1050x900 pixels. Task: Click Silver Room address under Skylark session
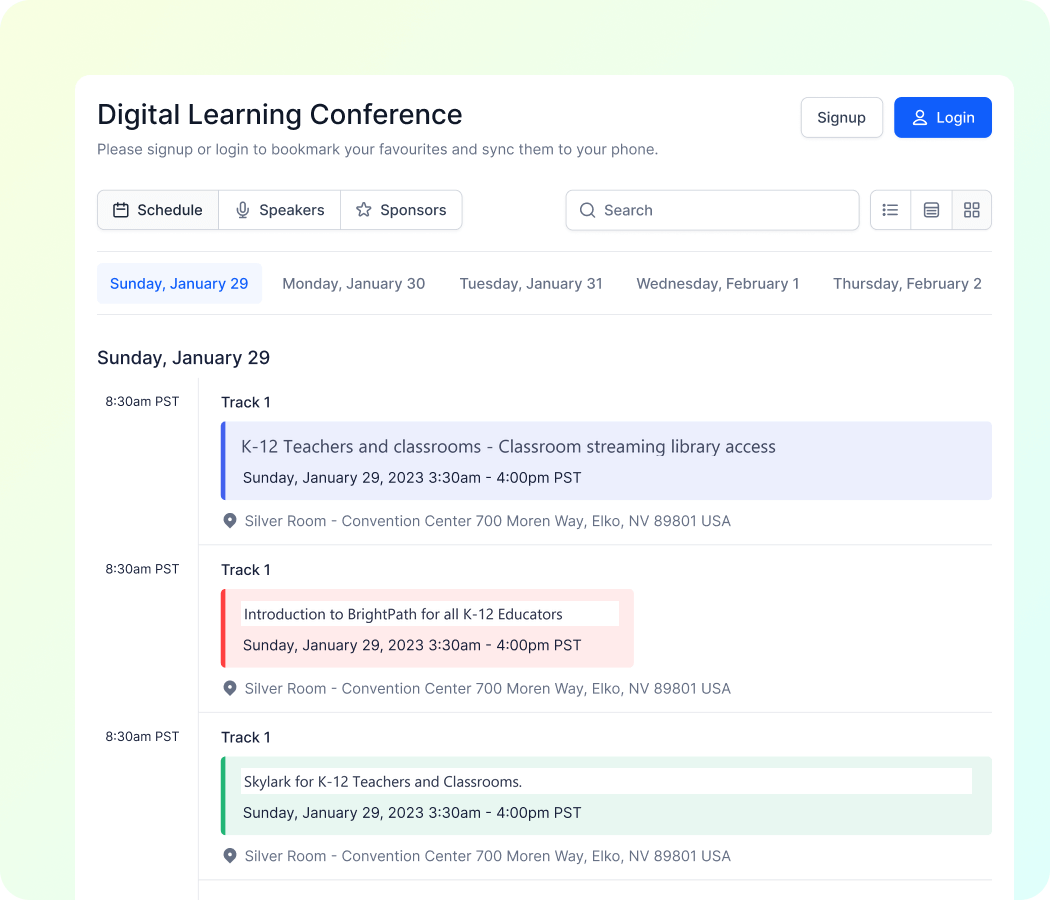[488, 856]
